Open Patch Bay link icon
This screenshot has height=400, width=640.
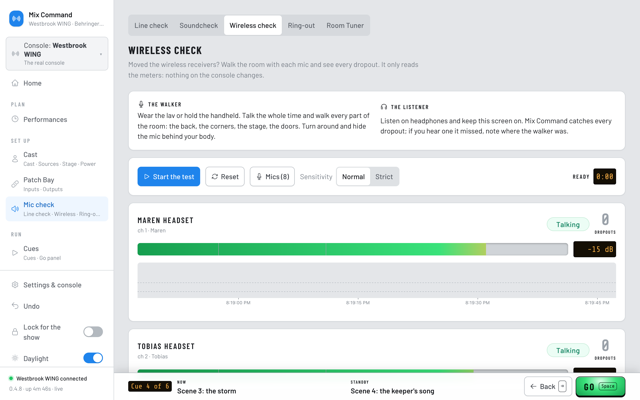coord(15,184)
